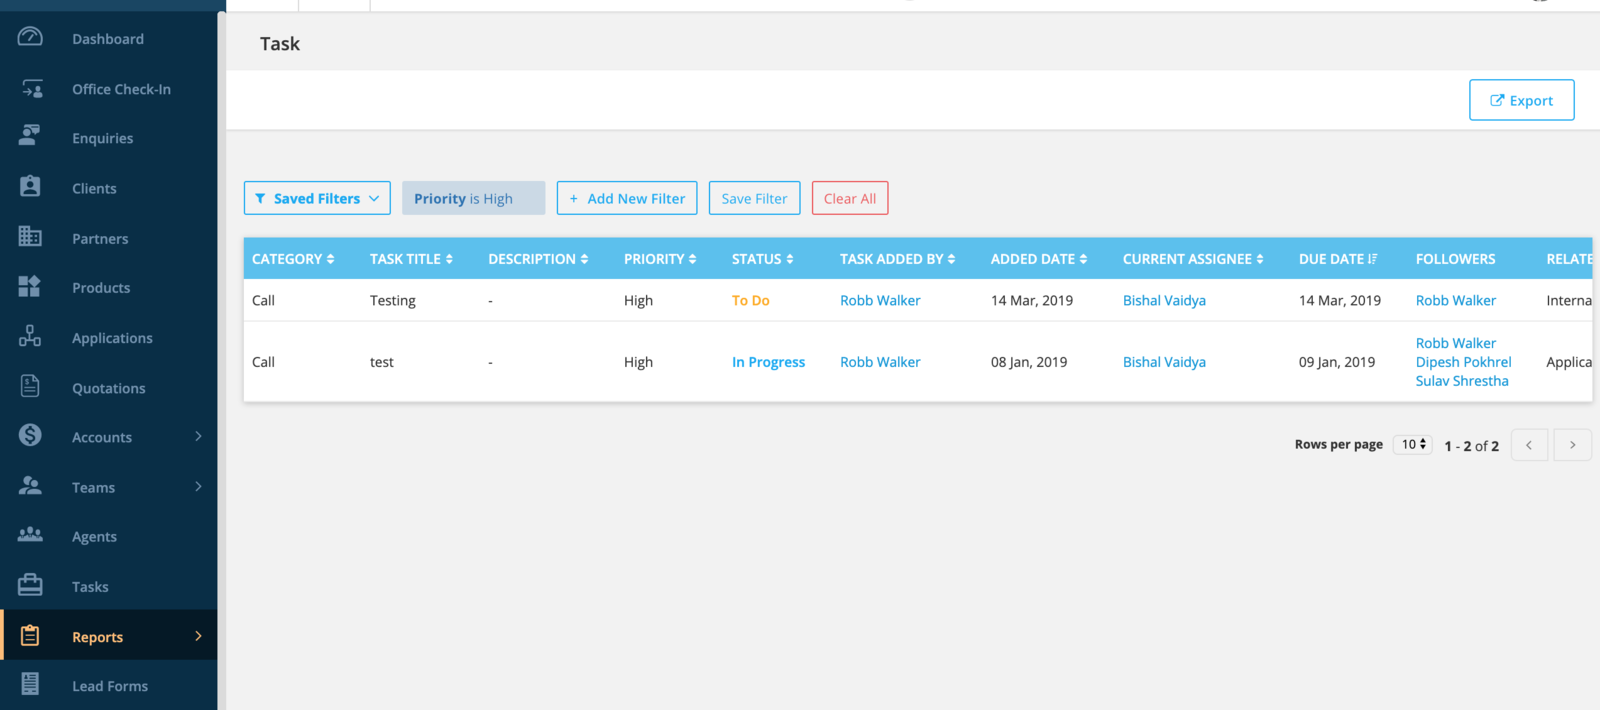Click the Export button
The image size is (1600, 710).
coord(1522,100)
